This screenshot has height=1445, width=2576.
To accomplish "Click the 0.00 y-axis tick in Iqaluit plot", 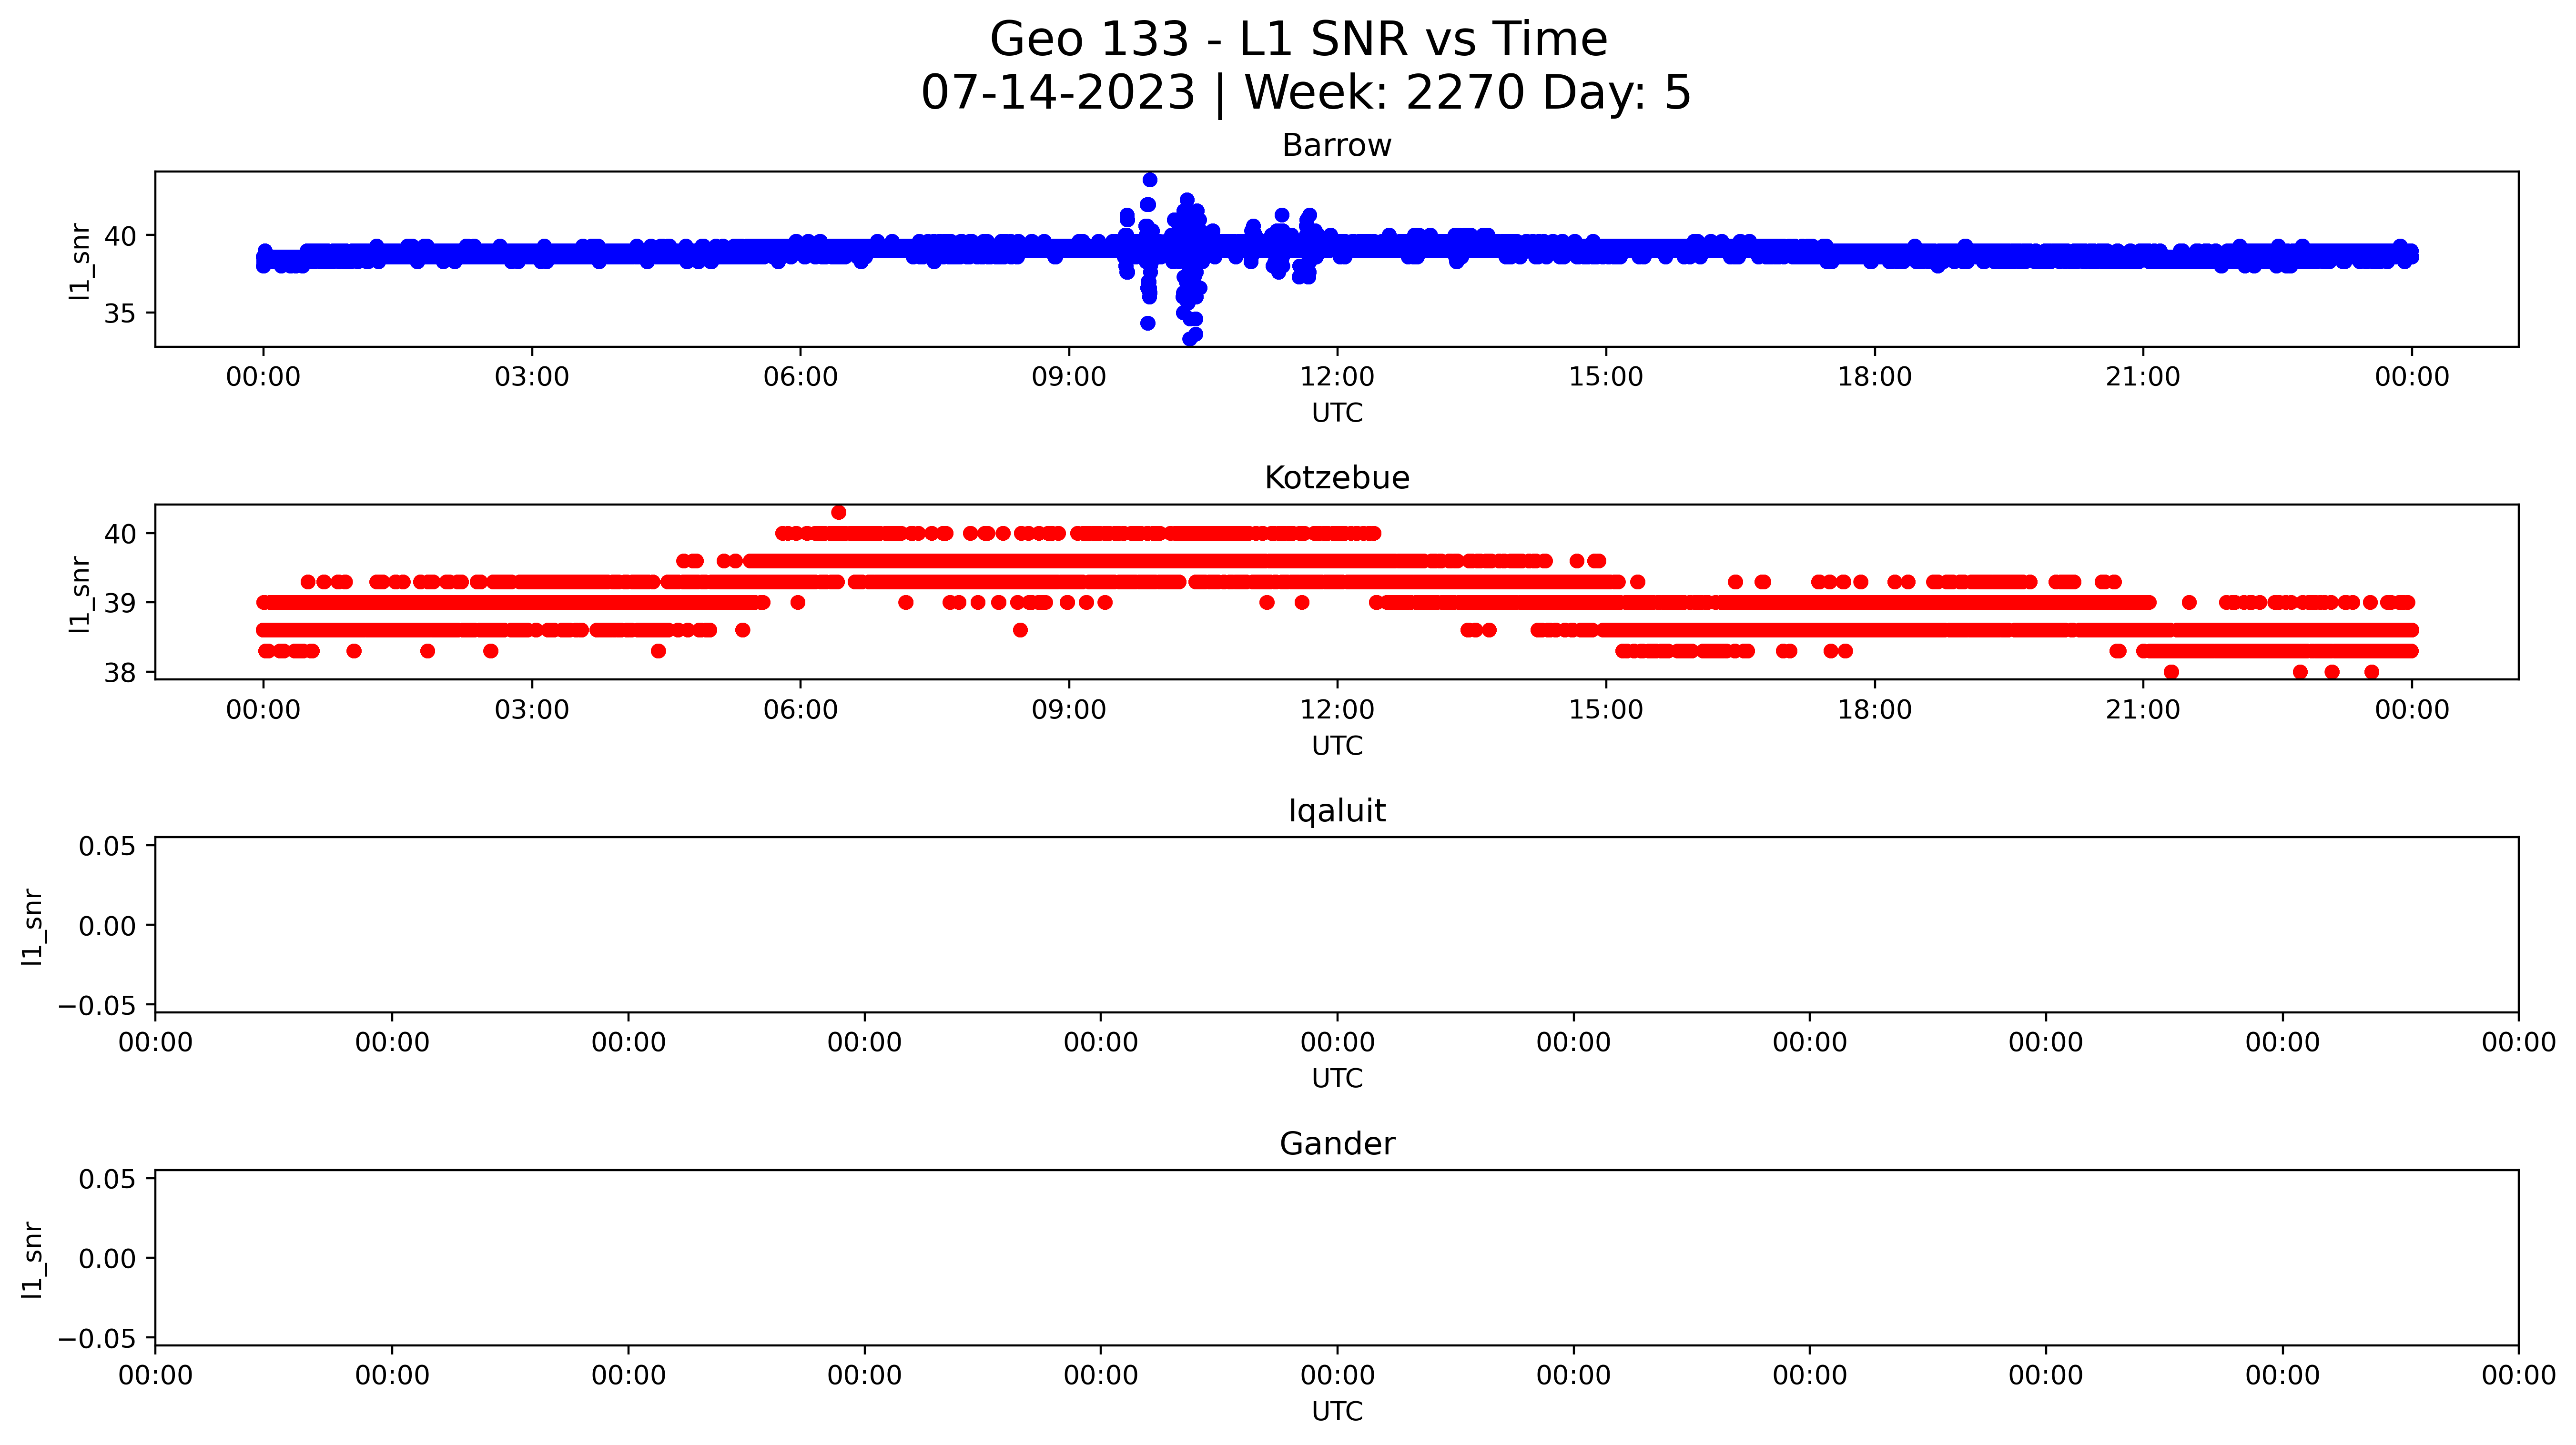I will point(108,926).
